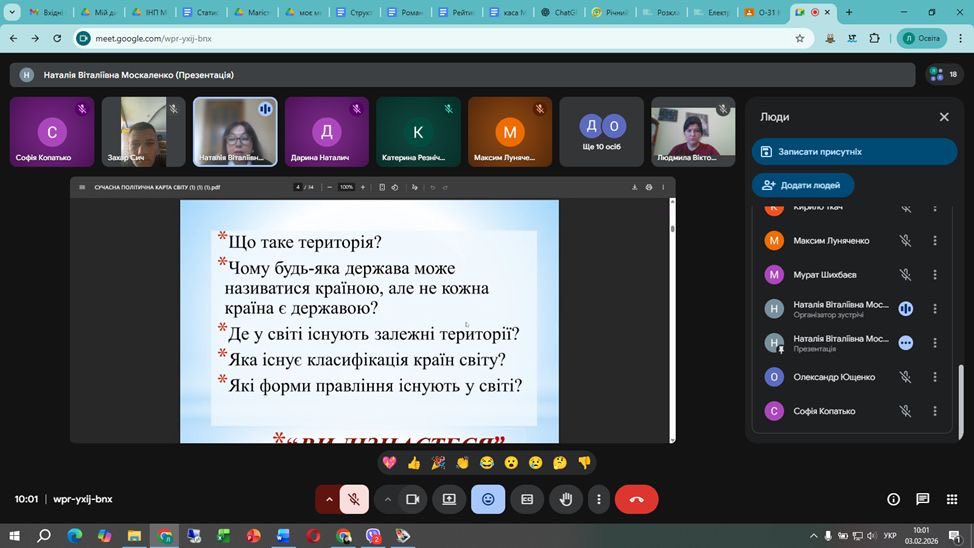Open options for Максим Луняченко
974x548 pixels.
(x=935, y=240)
